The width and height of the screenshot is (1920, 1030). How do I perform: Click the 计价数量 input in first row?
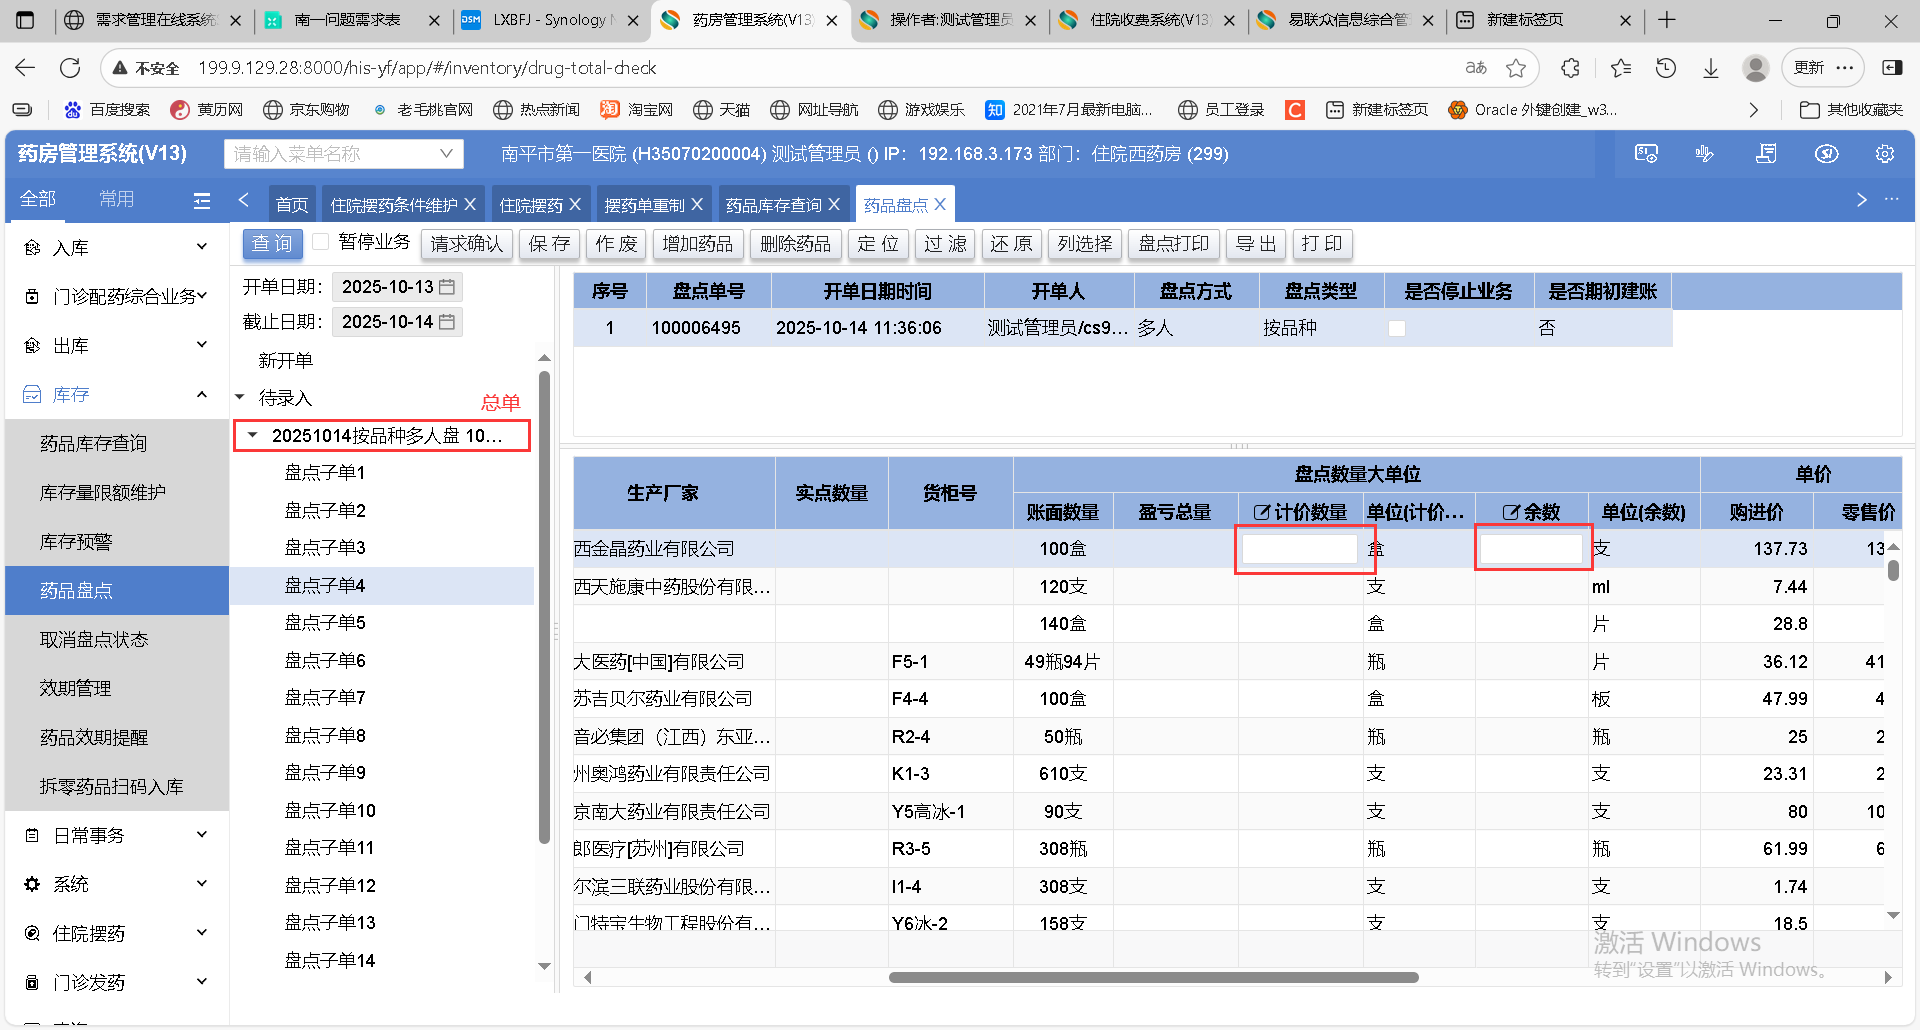(1300, 548)
